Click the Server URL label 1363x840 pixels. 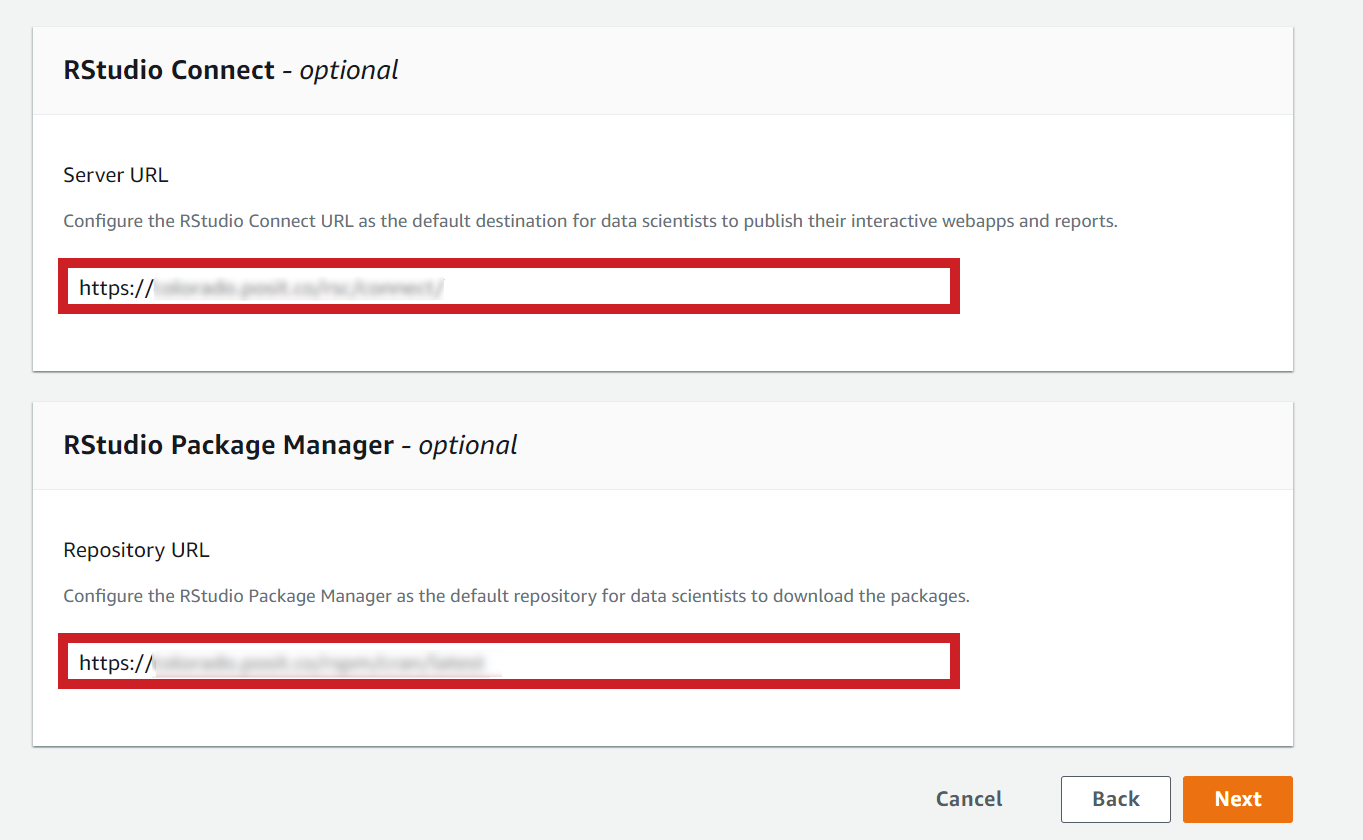coord(115,175)
